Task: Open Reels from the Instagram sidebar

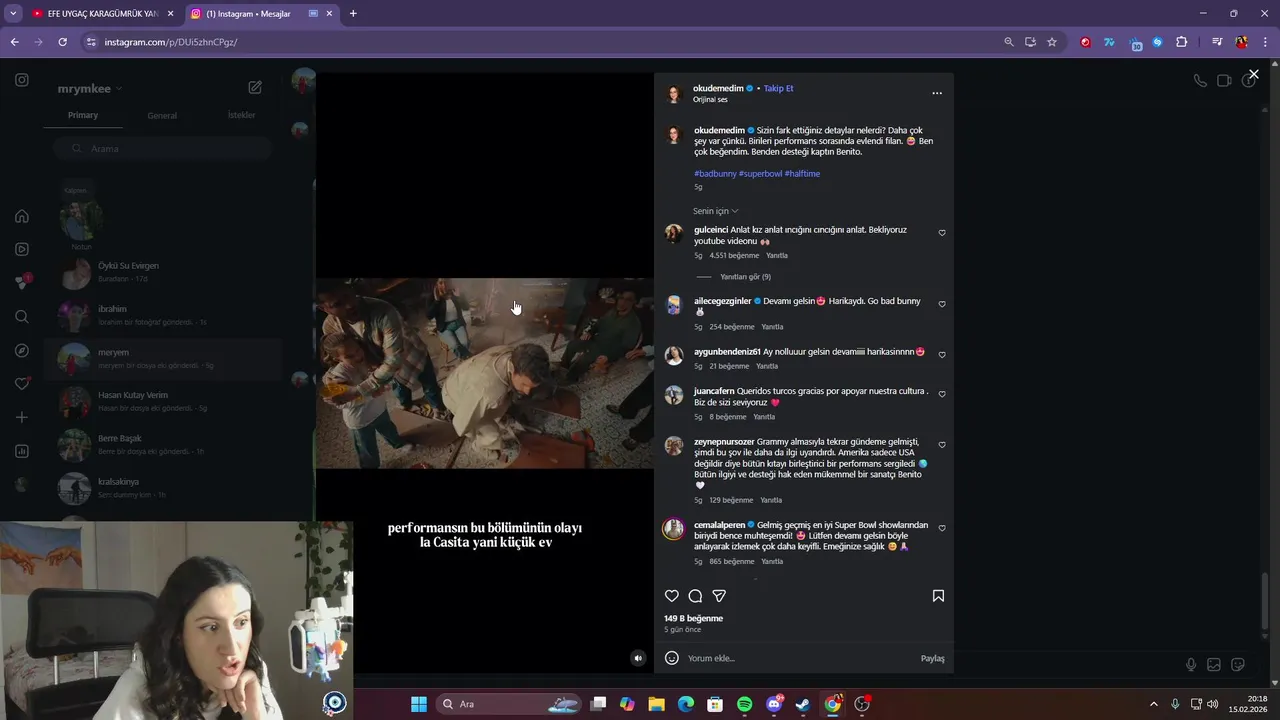Action: tap(22, 249)
